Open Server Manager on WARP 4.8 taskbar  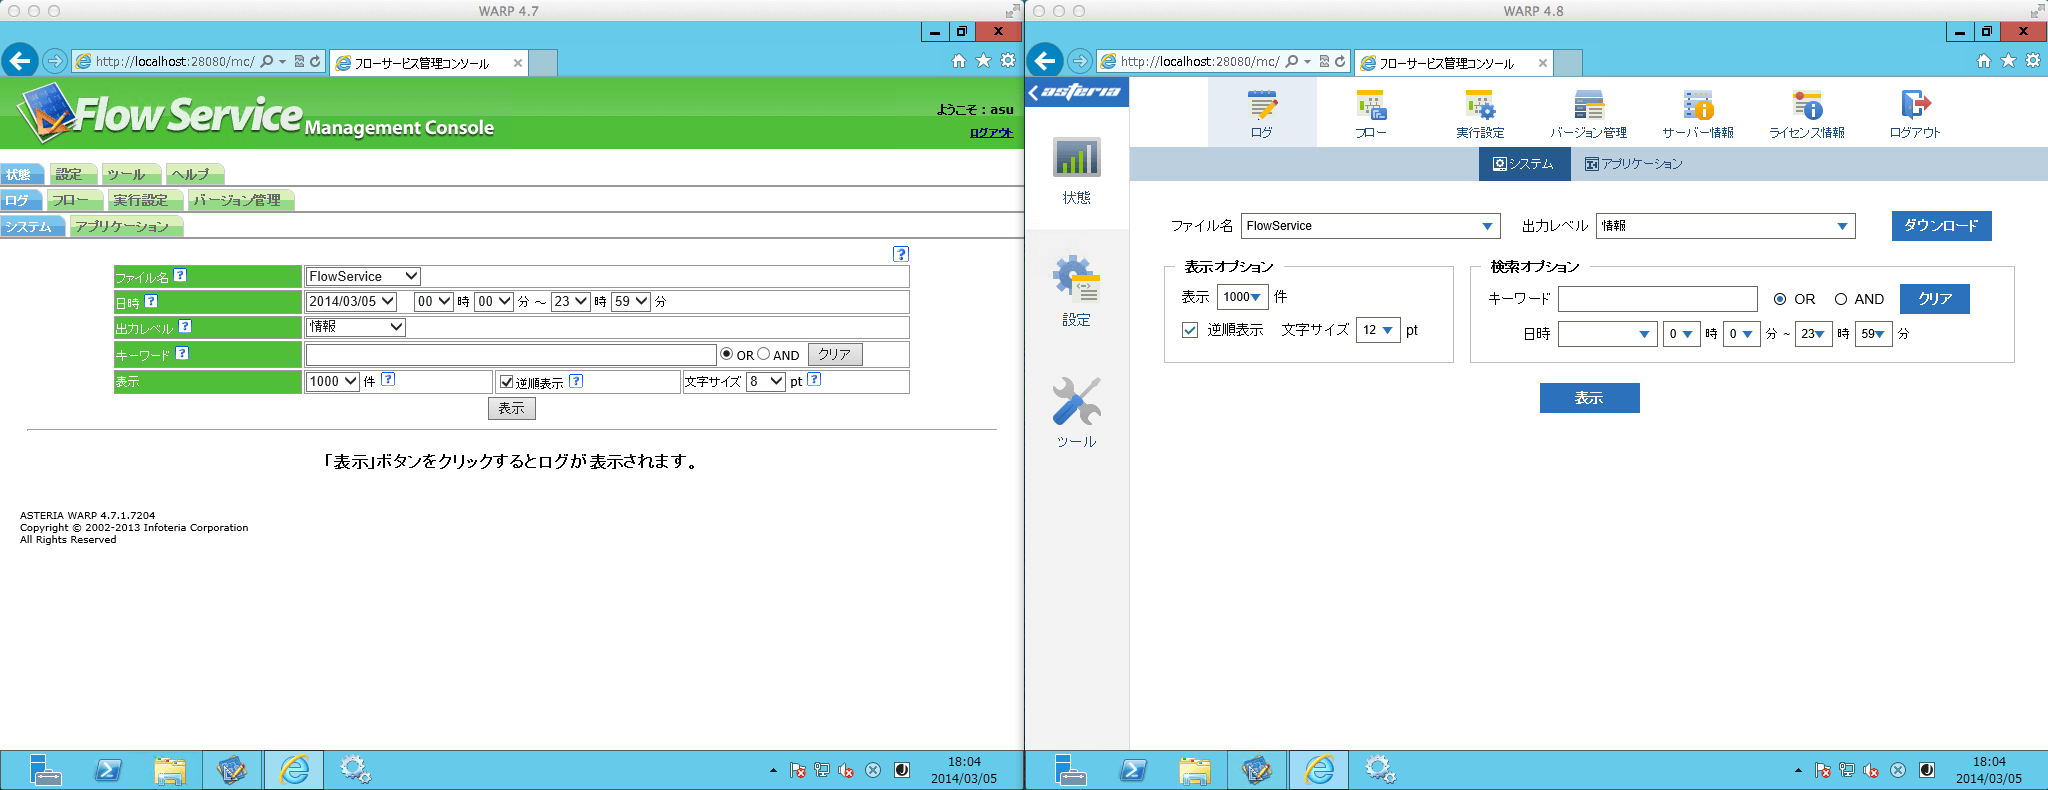pos(1070,770)
